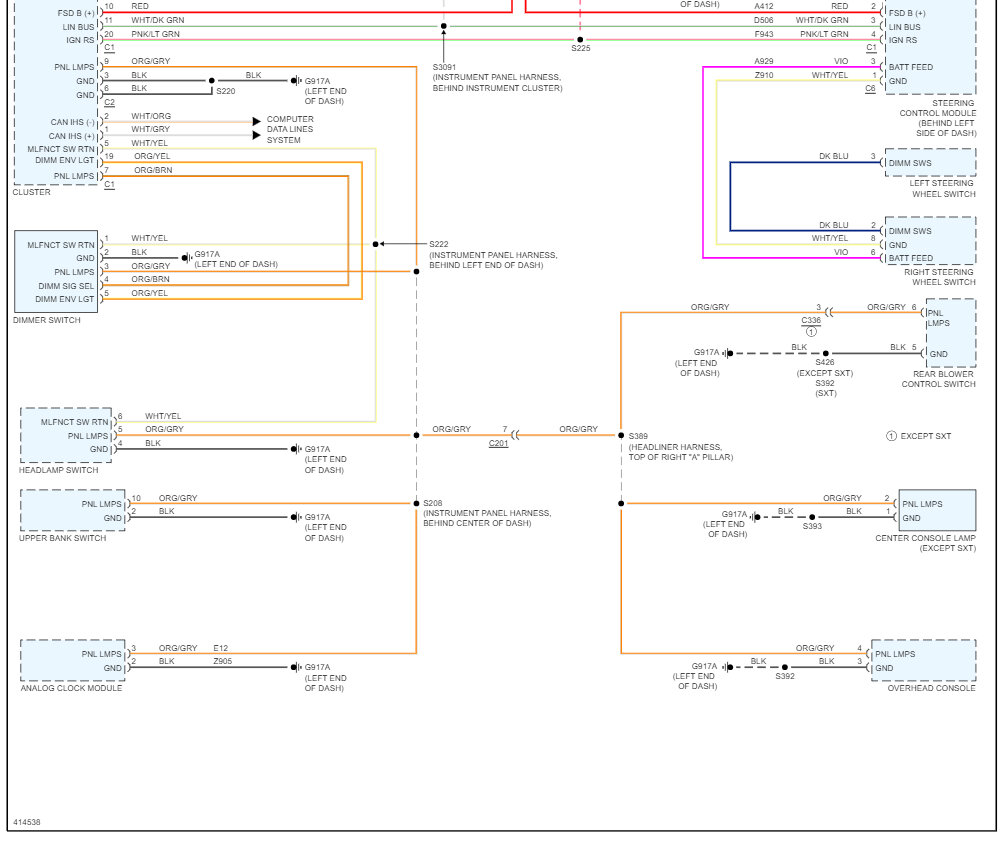Select the arrowhead on WHT/ORG data line
Screen dimensions: 1006x843
tap(257, 121)
